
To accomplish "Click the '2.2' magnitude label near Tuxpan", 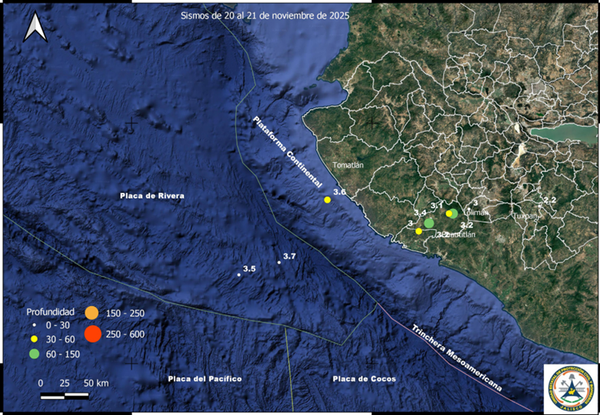I will (550, 199).
